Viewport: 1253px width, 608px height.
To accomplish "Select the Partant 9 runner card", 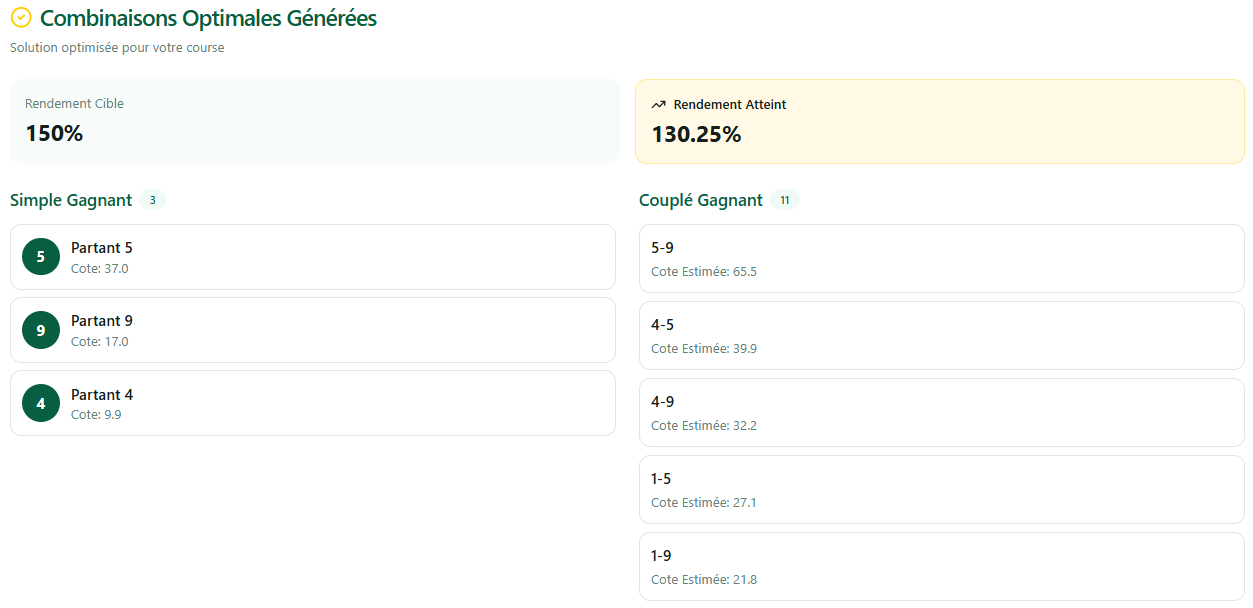I will 312,330.
